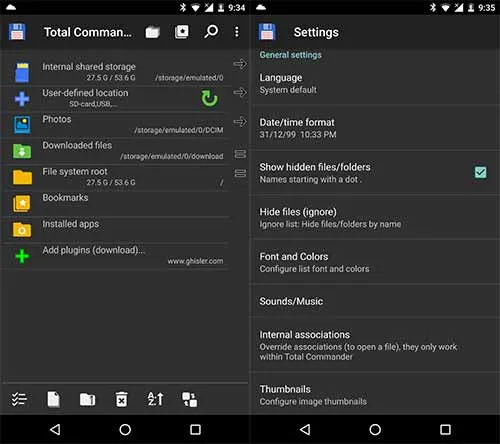The height and width of the screenshot is (444, 500).
Task: Toggle Show hidden files/folders checkbox
Action: coord(480,173)
